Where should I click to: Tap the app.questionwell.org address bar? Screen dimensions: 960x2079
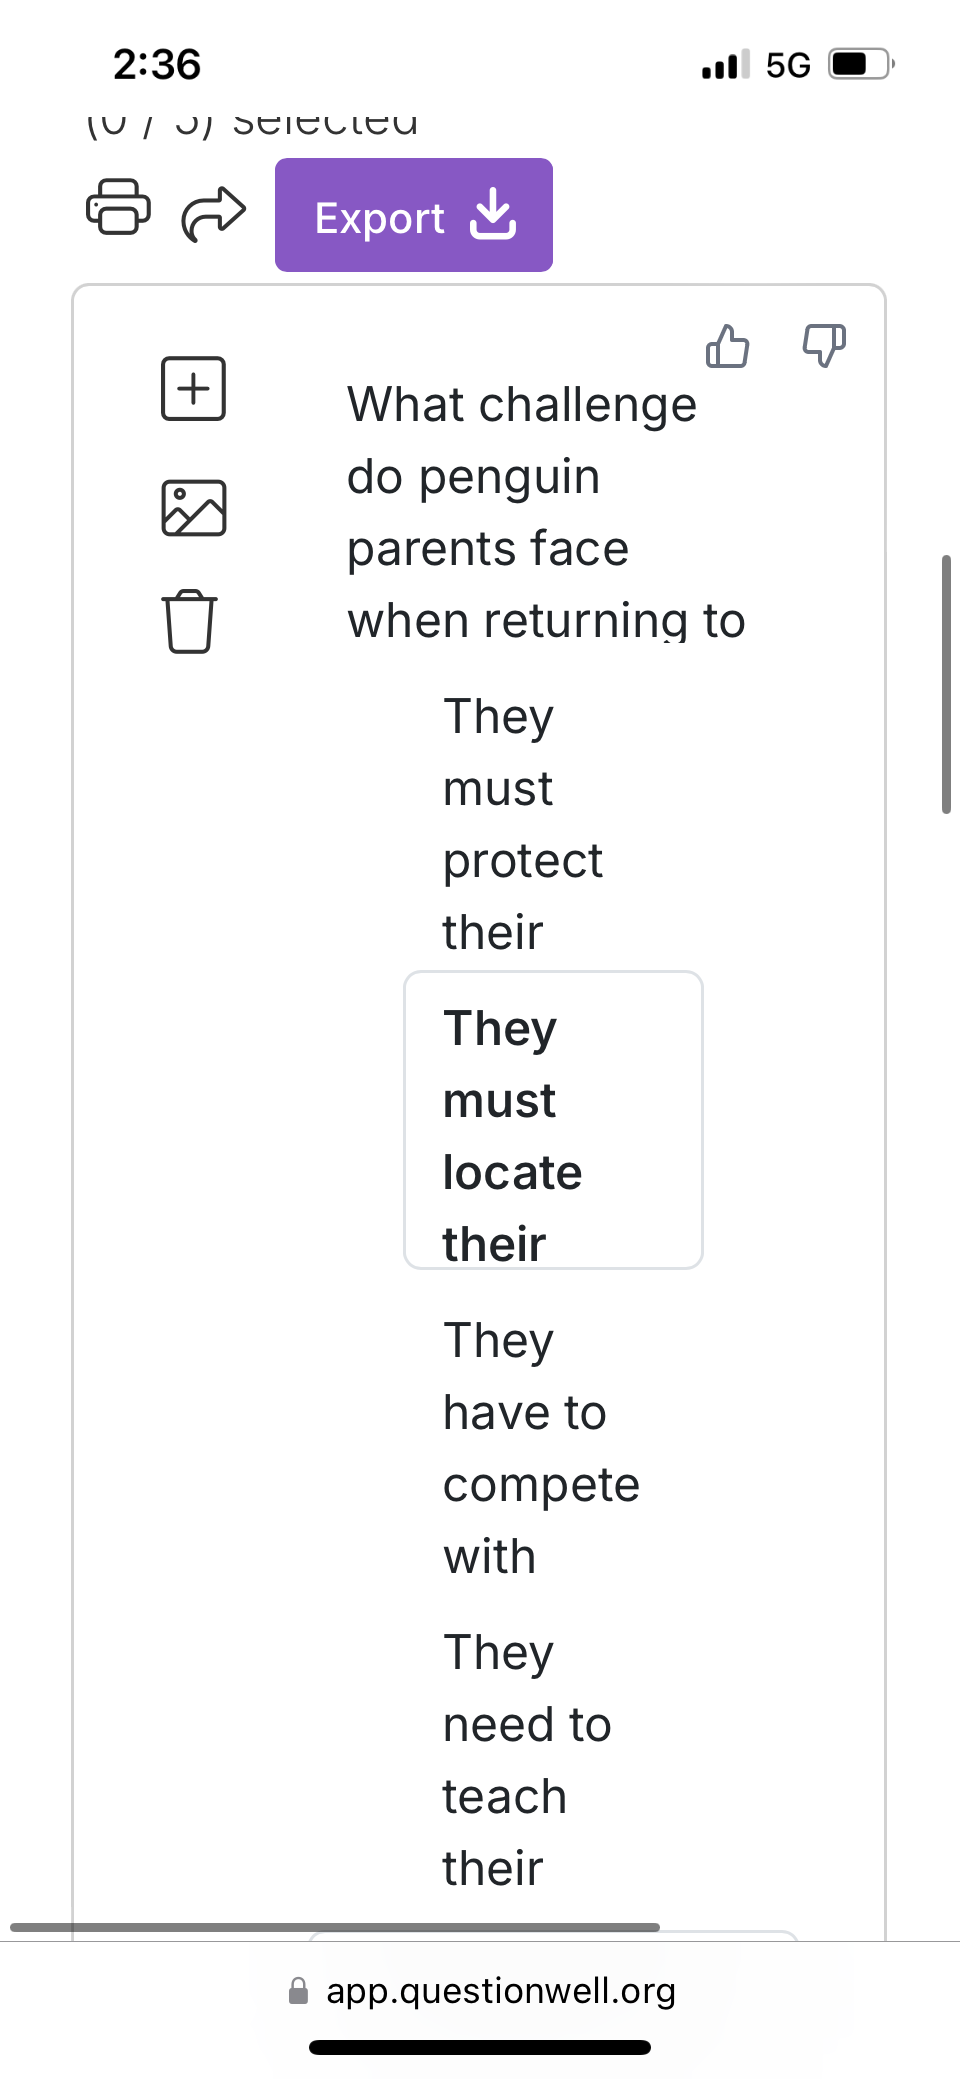coord(500,1991)
